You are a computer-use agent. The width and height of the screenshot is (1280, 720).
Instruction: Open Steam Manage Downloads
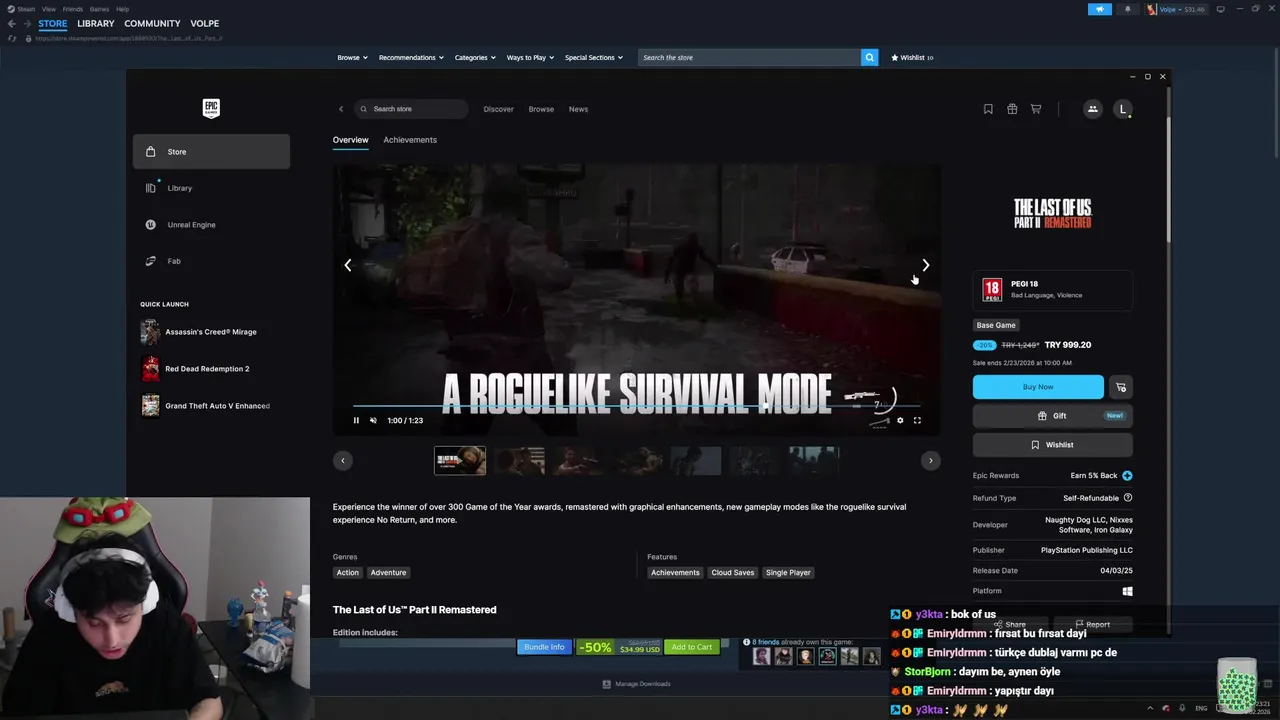(636, 684)
